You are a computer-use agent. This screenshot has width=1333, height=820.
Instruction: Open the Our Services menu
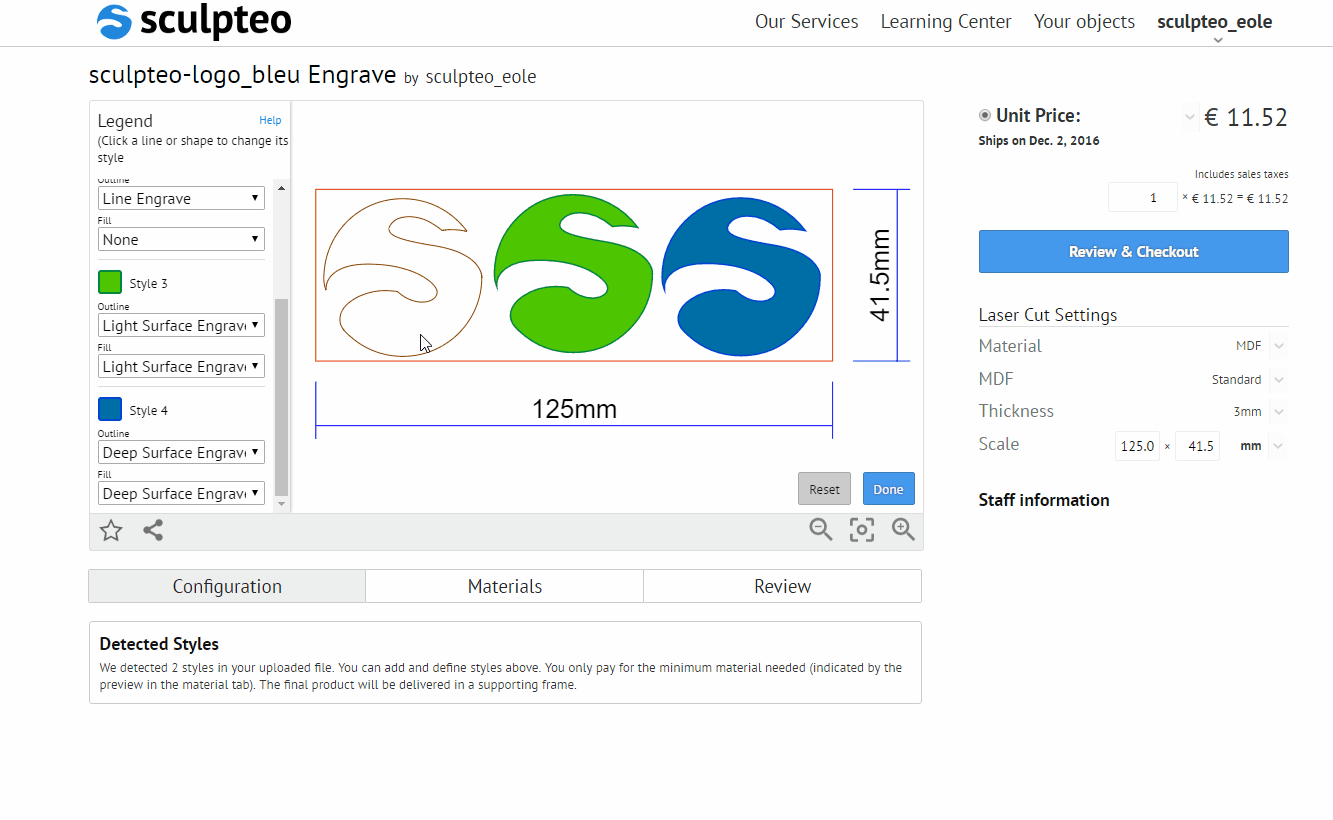[806, 22]
